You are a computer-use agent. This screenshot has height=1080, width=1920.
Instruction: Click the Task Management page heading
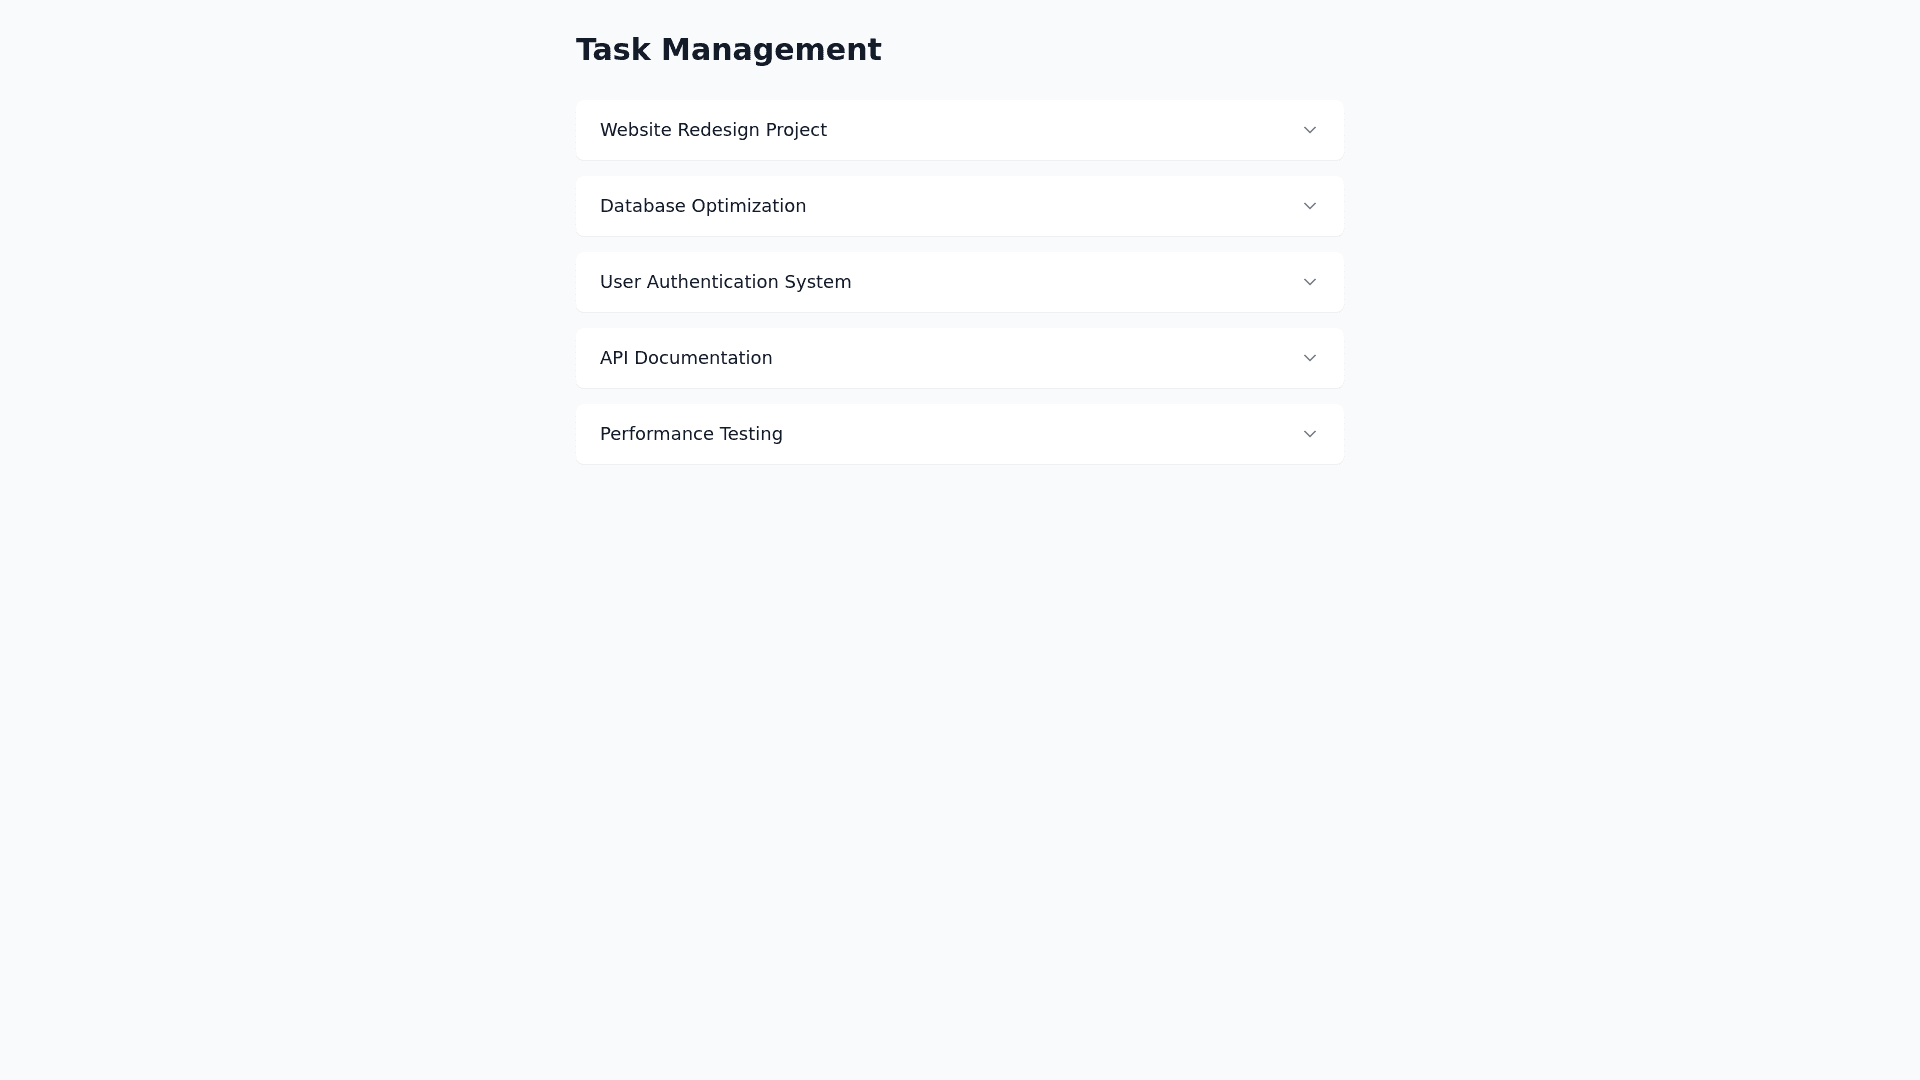(728, 50)
